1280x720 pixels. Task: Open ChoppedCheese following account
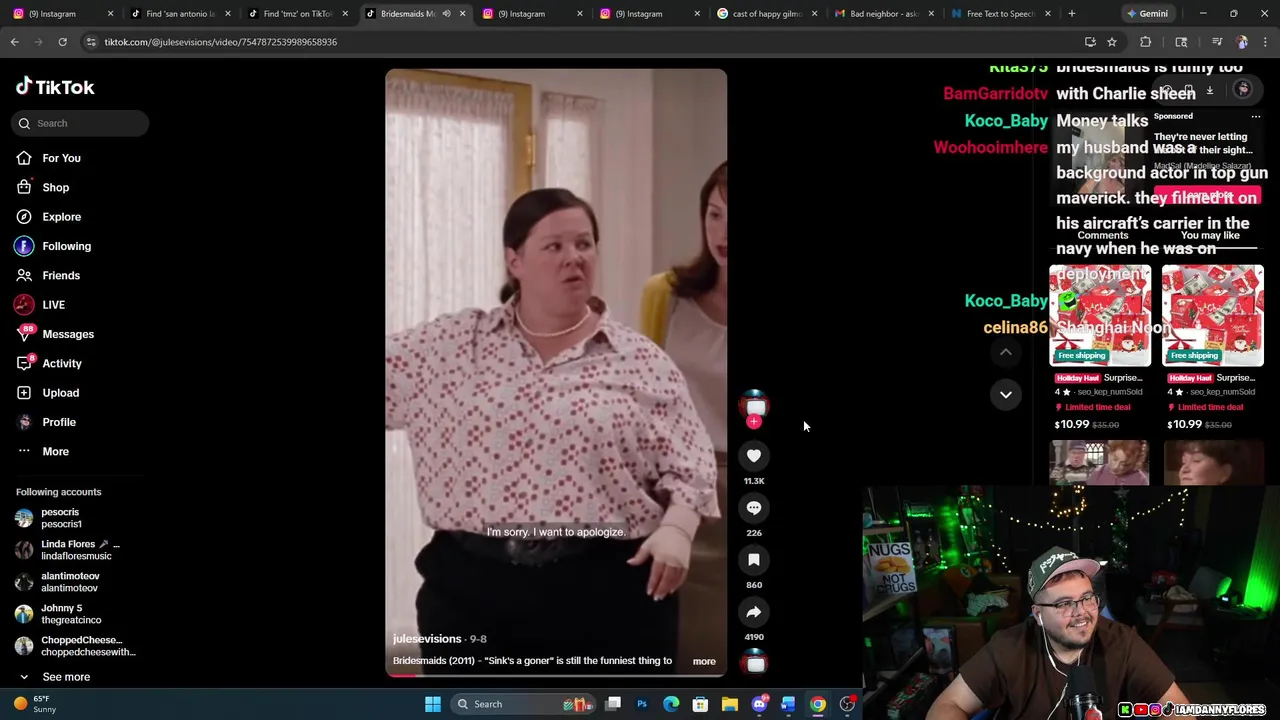pos(74,646)
